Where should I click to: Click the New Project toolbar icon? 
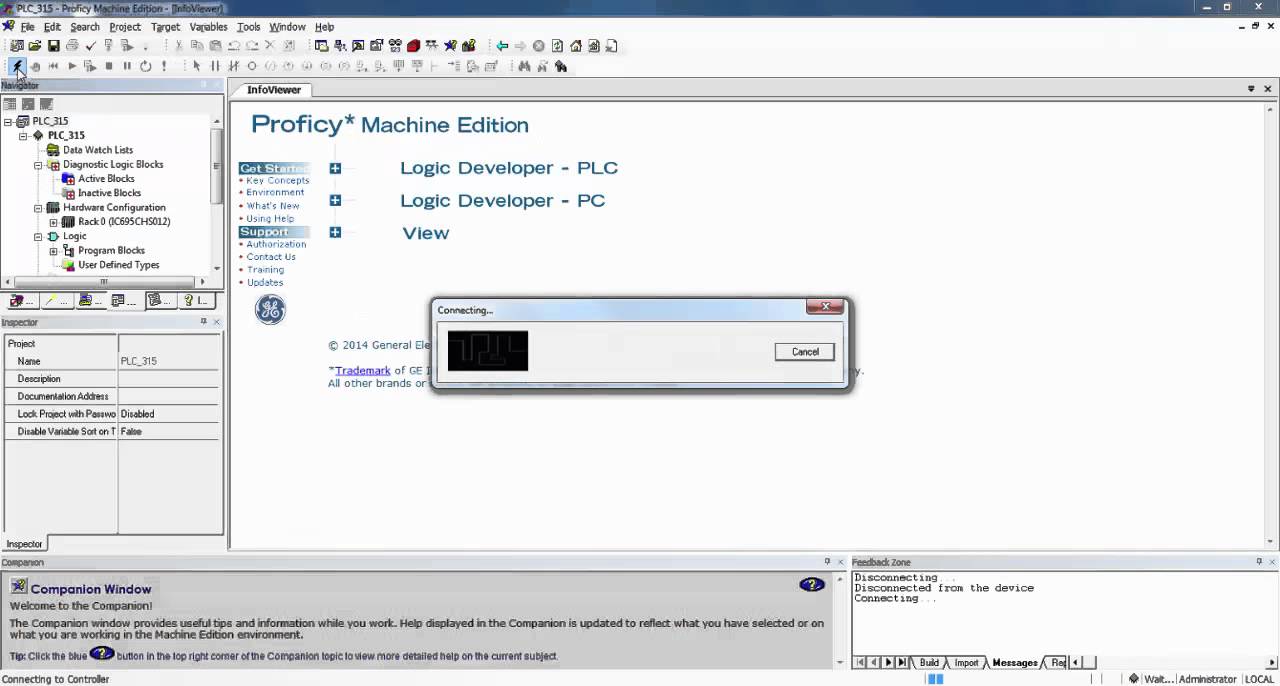[x=16, y=45]
